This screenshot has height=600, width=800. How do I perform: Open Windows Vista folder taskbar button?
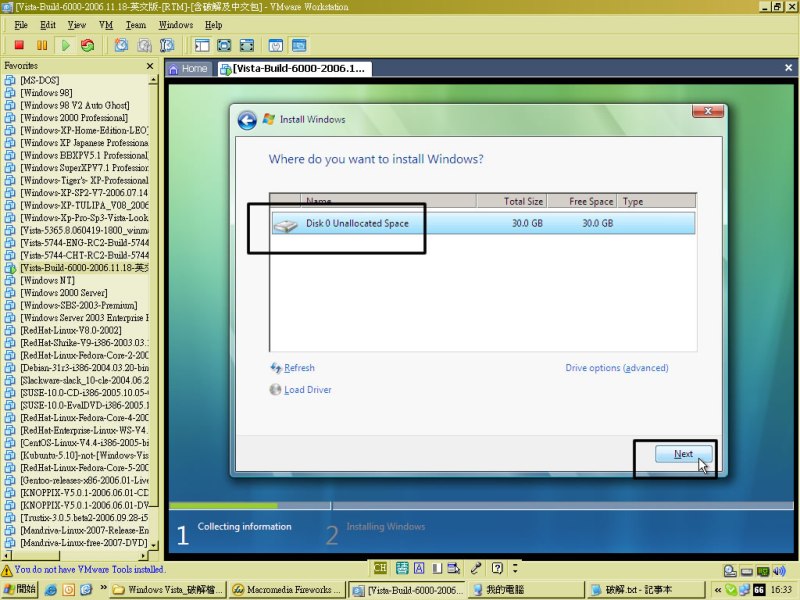click(x=167, y=590)
